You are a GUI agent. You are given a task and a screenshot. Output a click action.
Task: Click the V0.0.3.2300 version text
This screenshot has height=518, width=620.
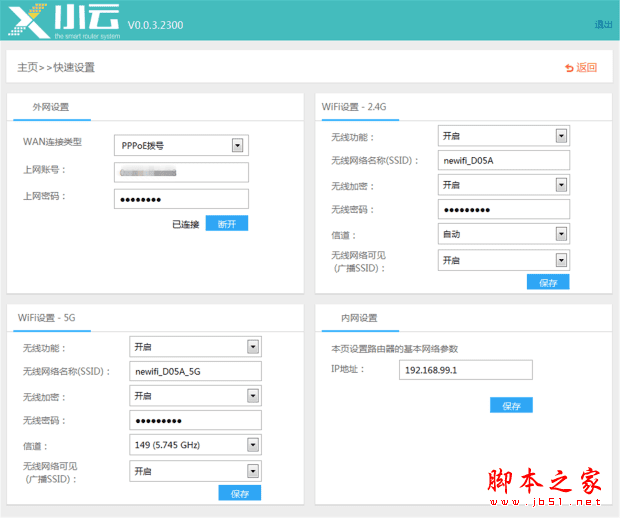[155, 25]
